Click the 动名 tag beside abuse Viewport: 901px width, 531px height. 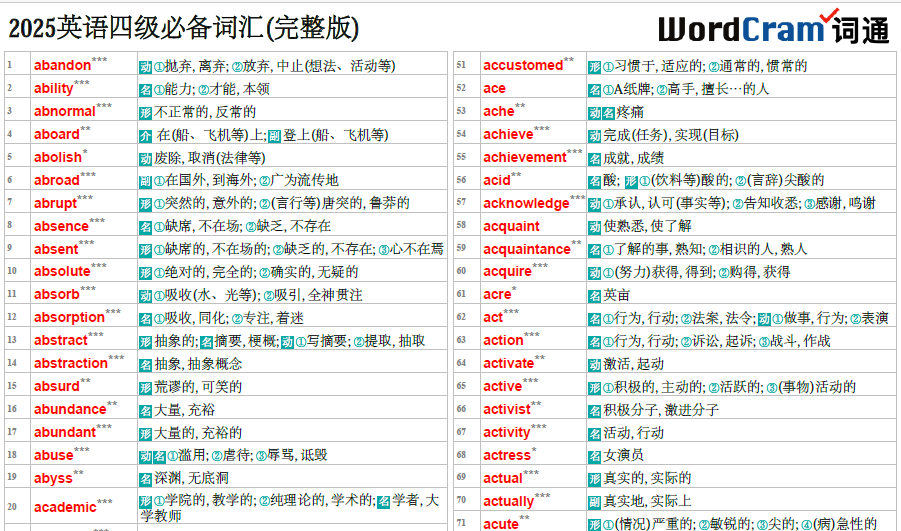point(152,455)
